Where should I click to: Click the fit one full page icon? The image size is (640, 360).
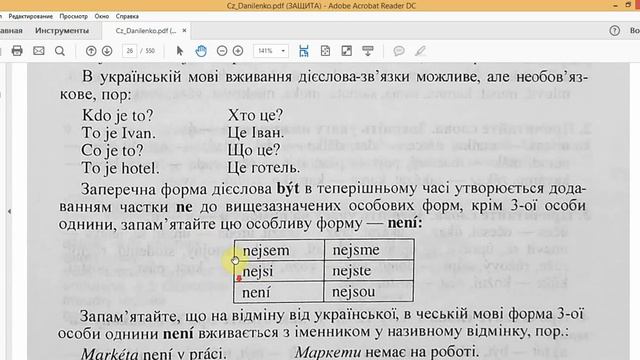[x=325, y=51]
